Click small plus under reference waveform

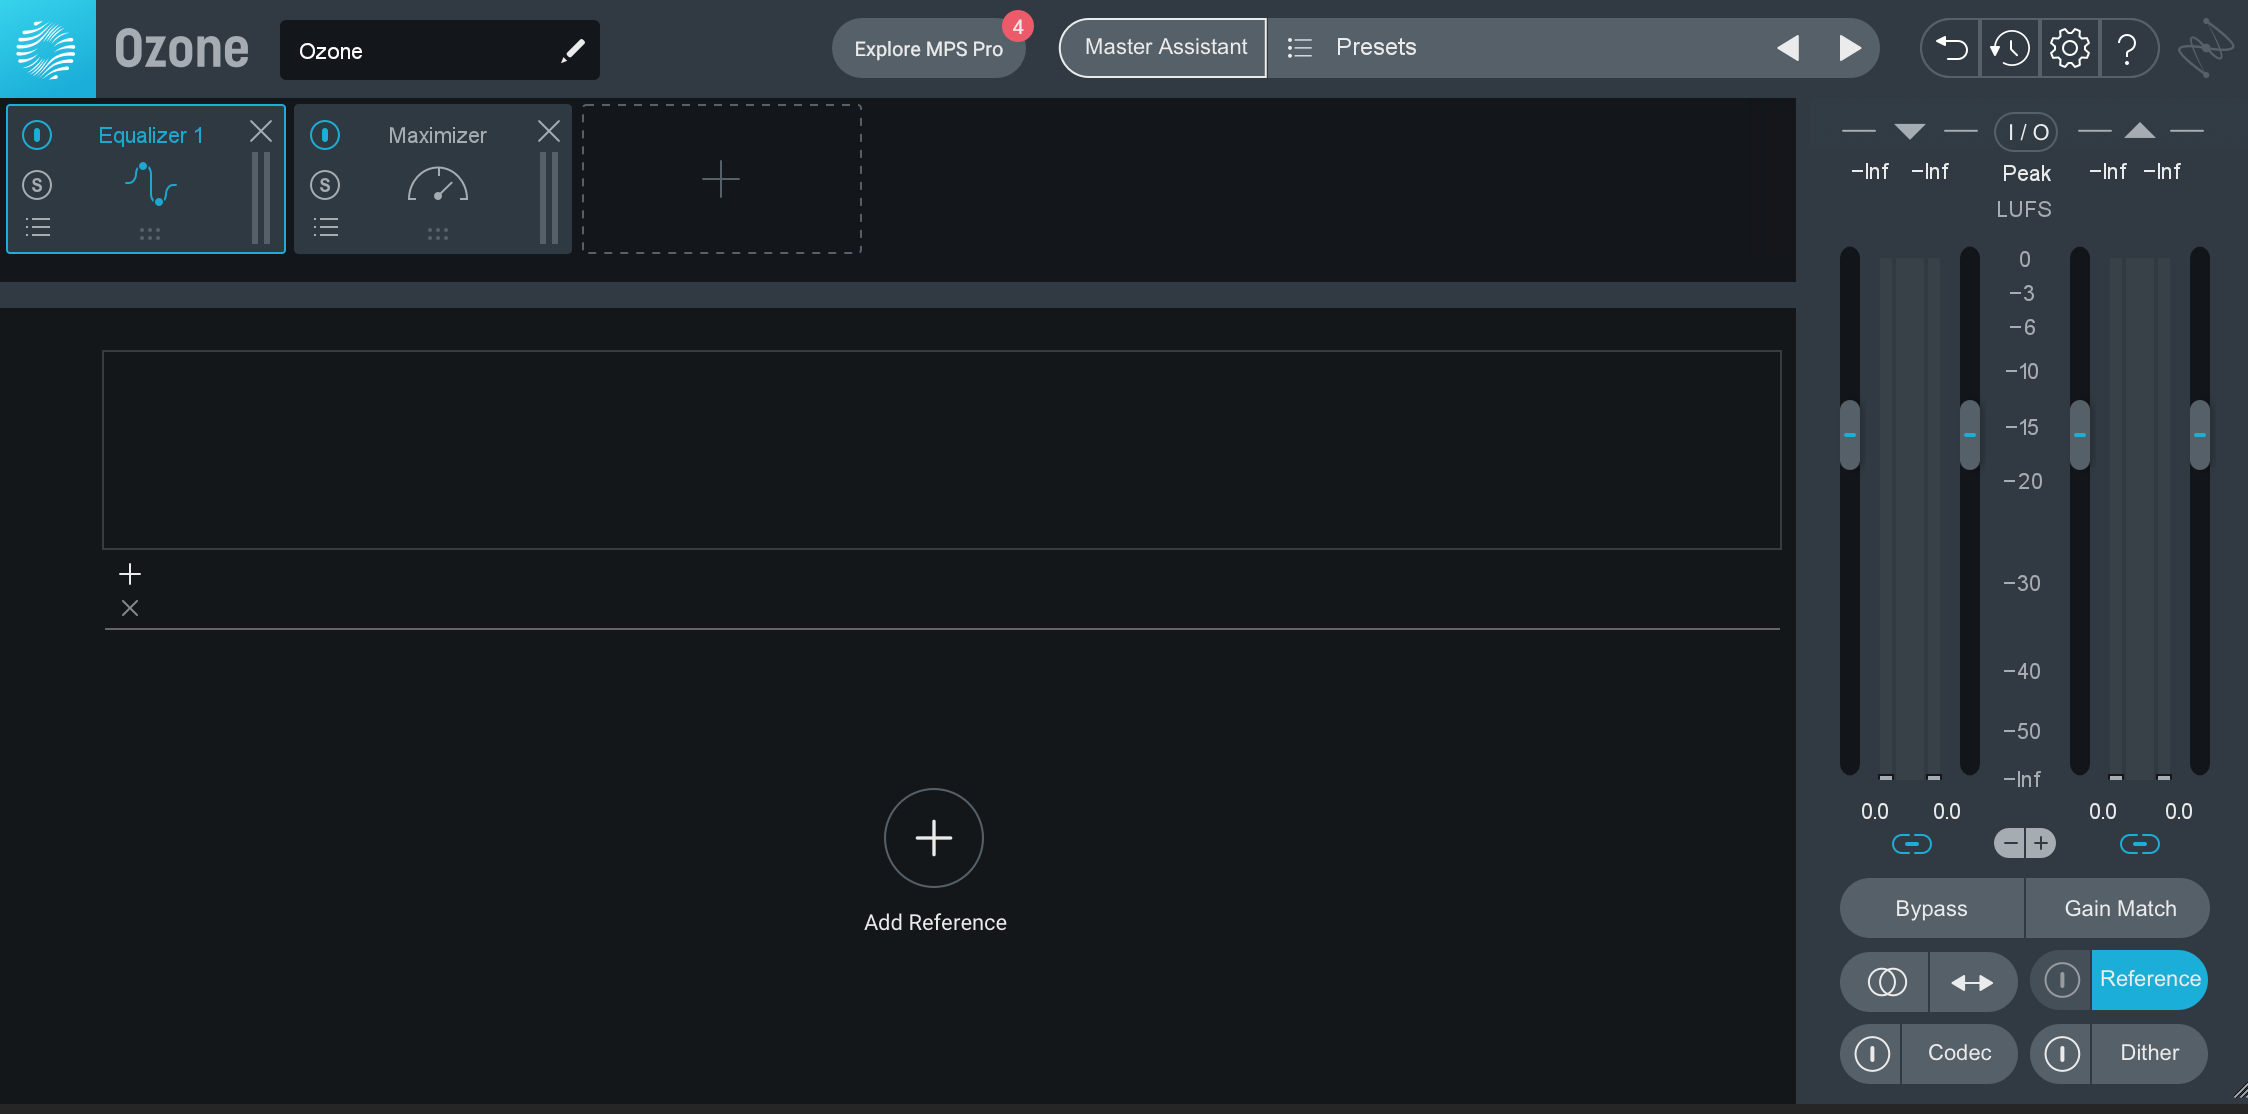(x=130, y=574)
